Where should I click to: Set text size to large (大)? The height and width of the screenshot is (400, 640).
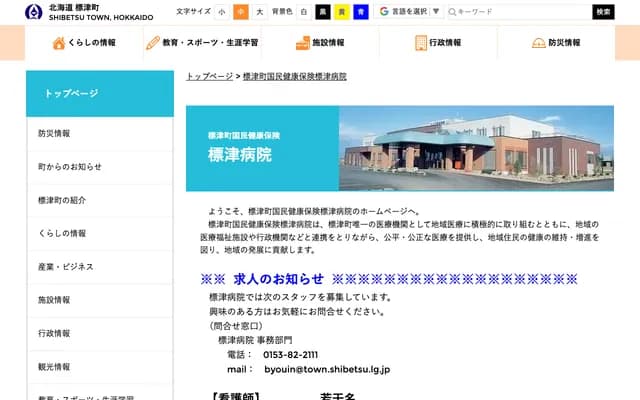point(260,12)
